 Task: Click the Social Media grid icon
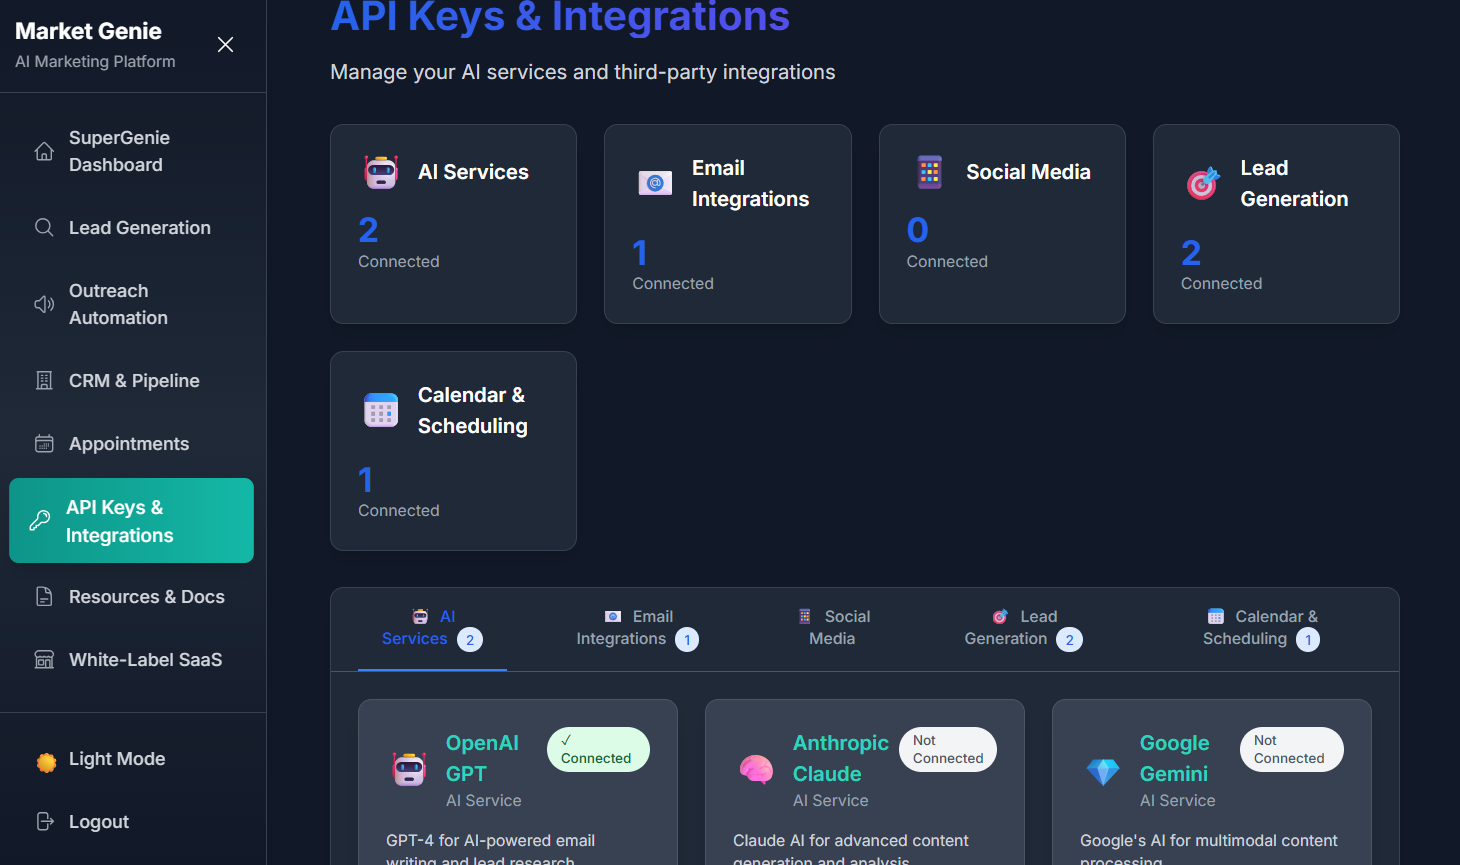click(x=929, y=171)
